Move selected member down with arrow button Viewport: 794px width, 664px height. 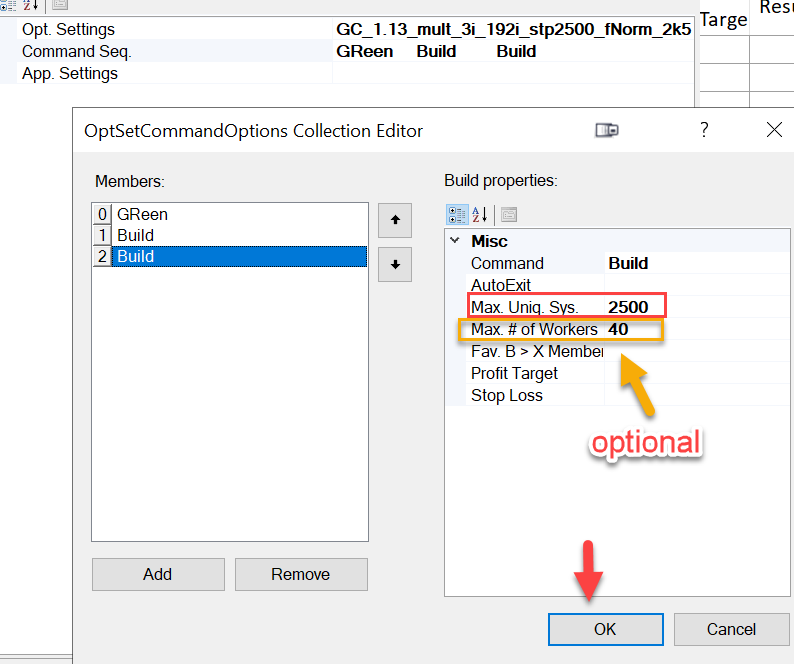tap(395, 264)
